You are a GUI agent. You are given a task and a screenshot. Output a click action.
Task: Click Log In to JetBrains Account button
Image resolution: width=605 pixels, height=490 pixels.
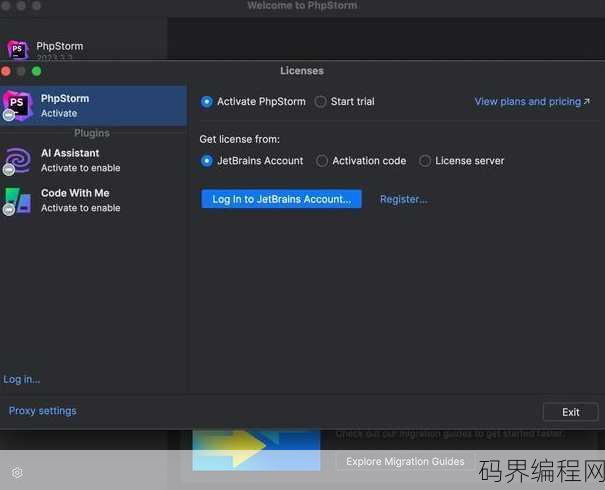[281, 199]
